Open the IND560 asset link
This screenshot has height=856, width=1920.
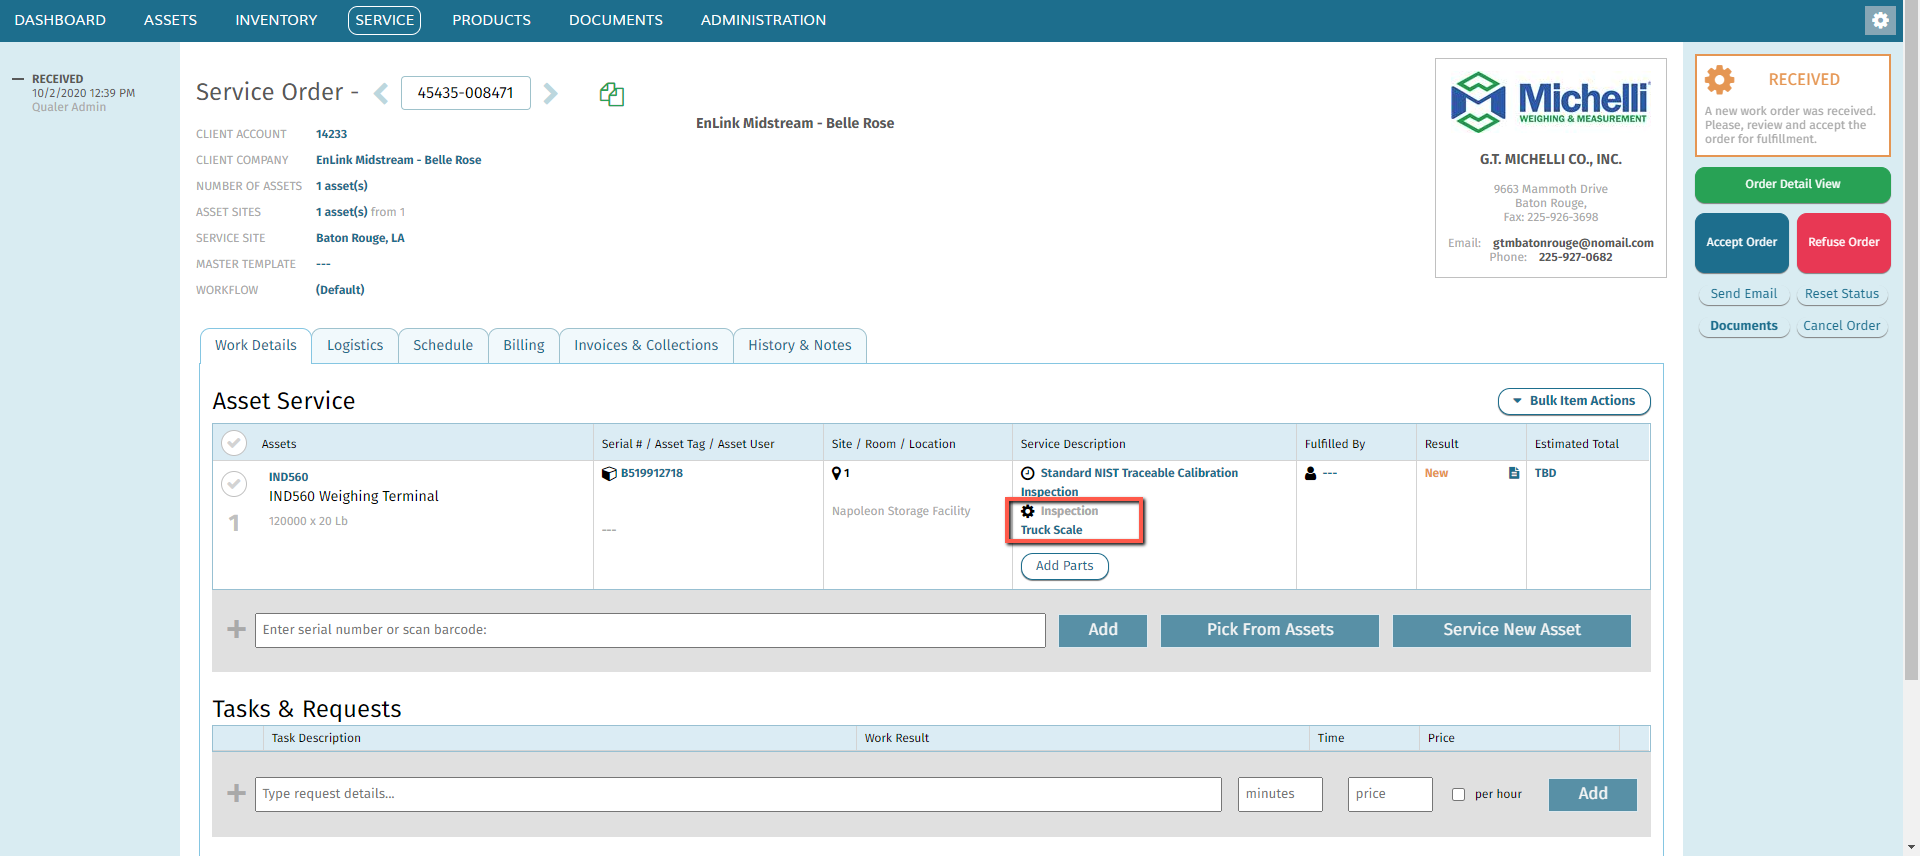click(288, 477)
